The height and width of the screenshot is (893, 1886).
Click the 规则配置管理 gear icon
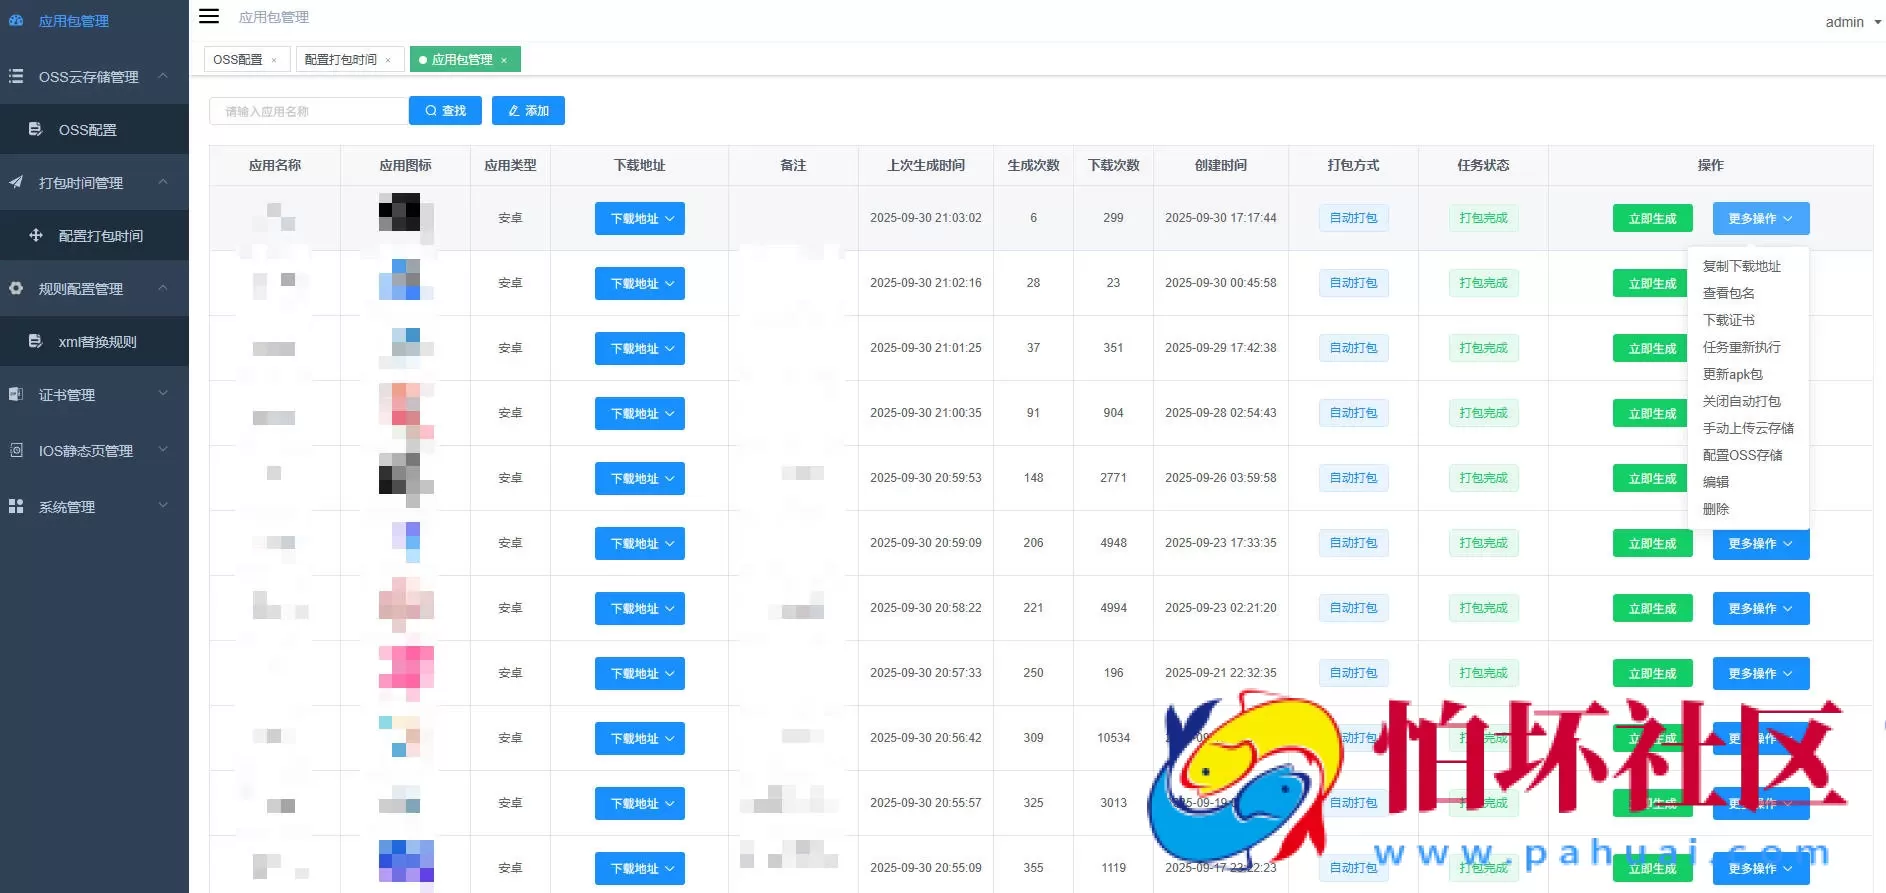click(16, 288)
